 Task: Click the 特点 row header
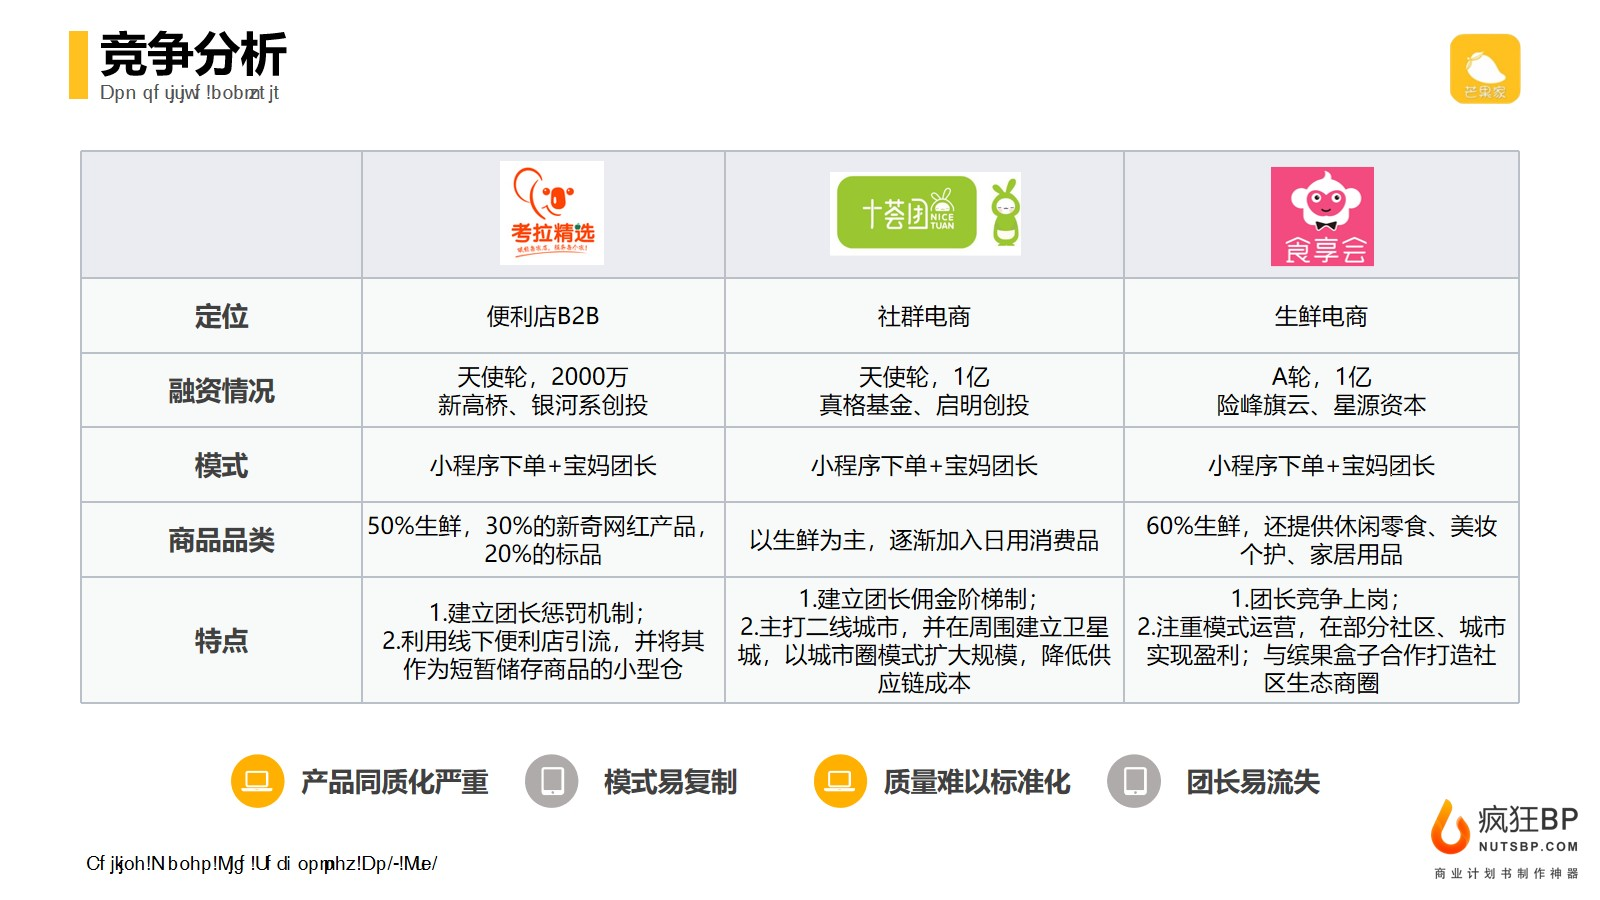pos(221,640)
